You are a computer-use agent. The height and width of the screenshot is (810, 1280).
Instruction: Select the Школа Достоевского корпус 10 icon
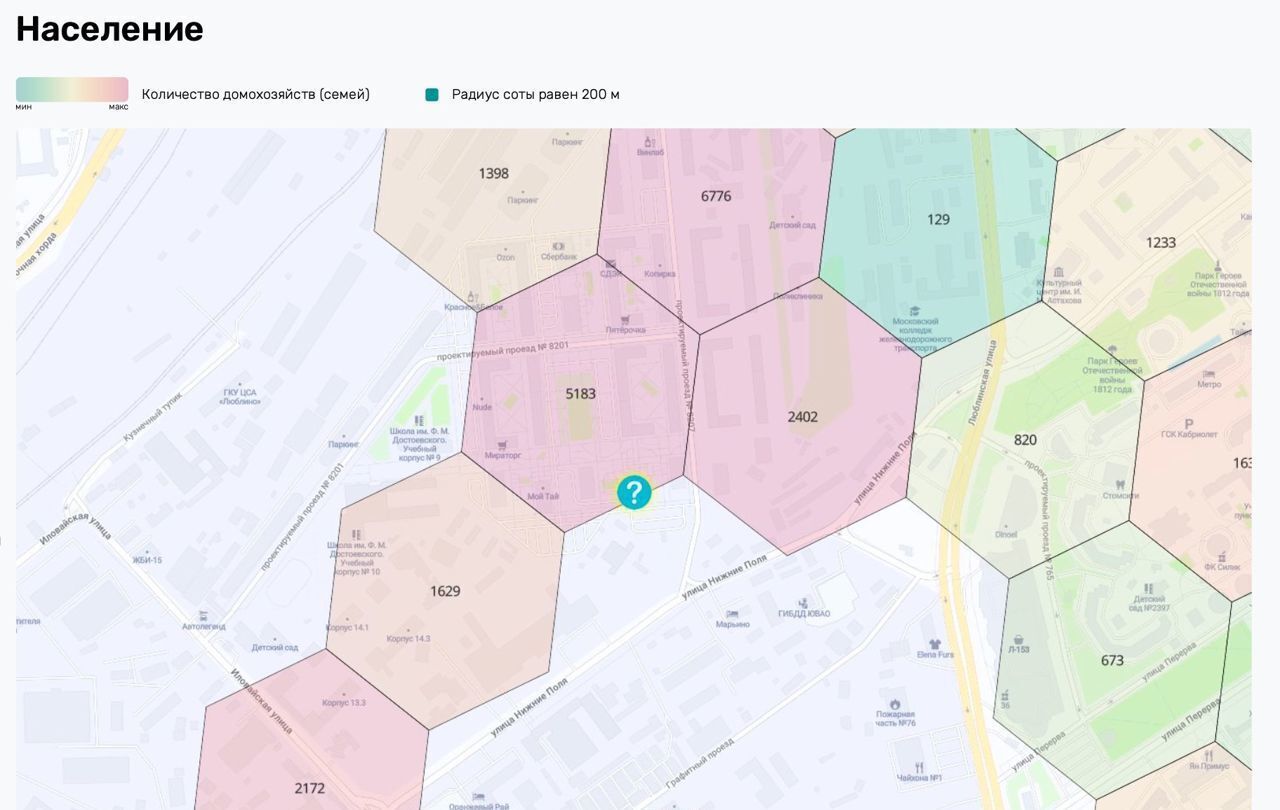[x=356, y=533]
